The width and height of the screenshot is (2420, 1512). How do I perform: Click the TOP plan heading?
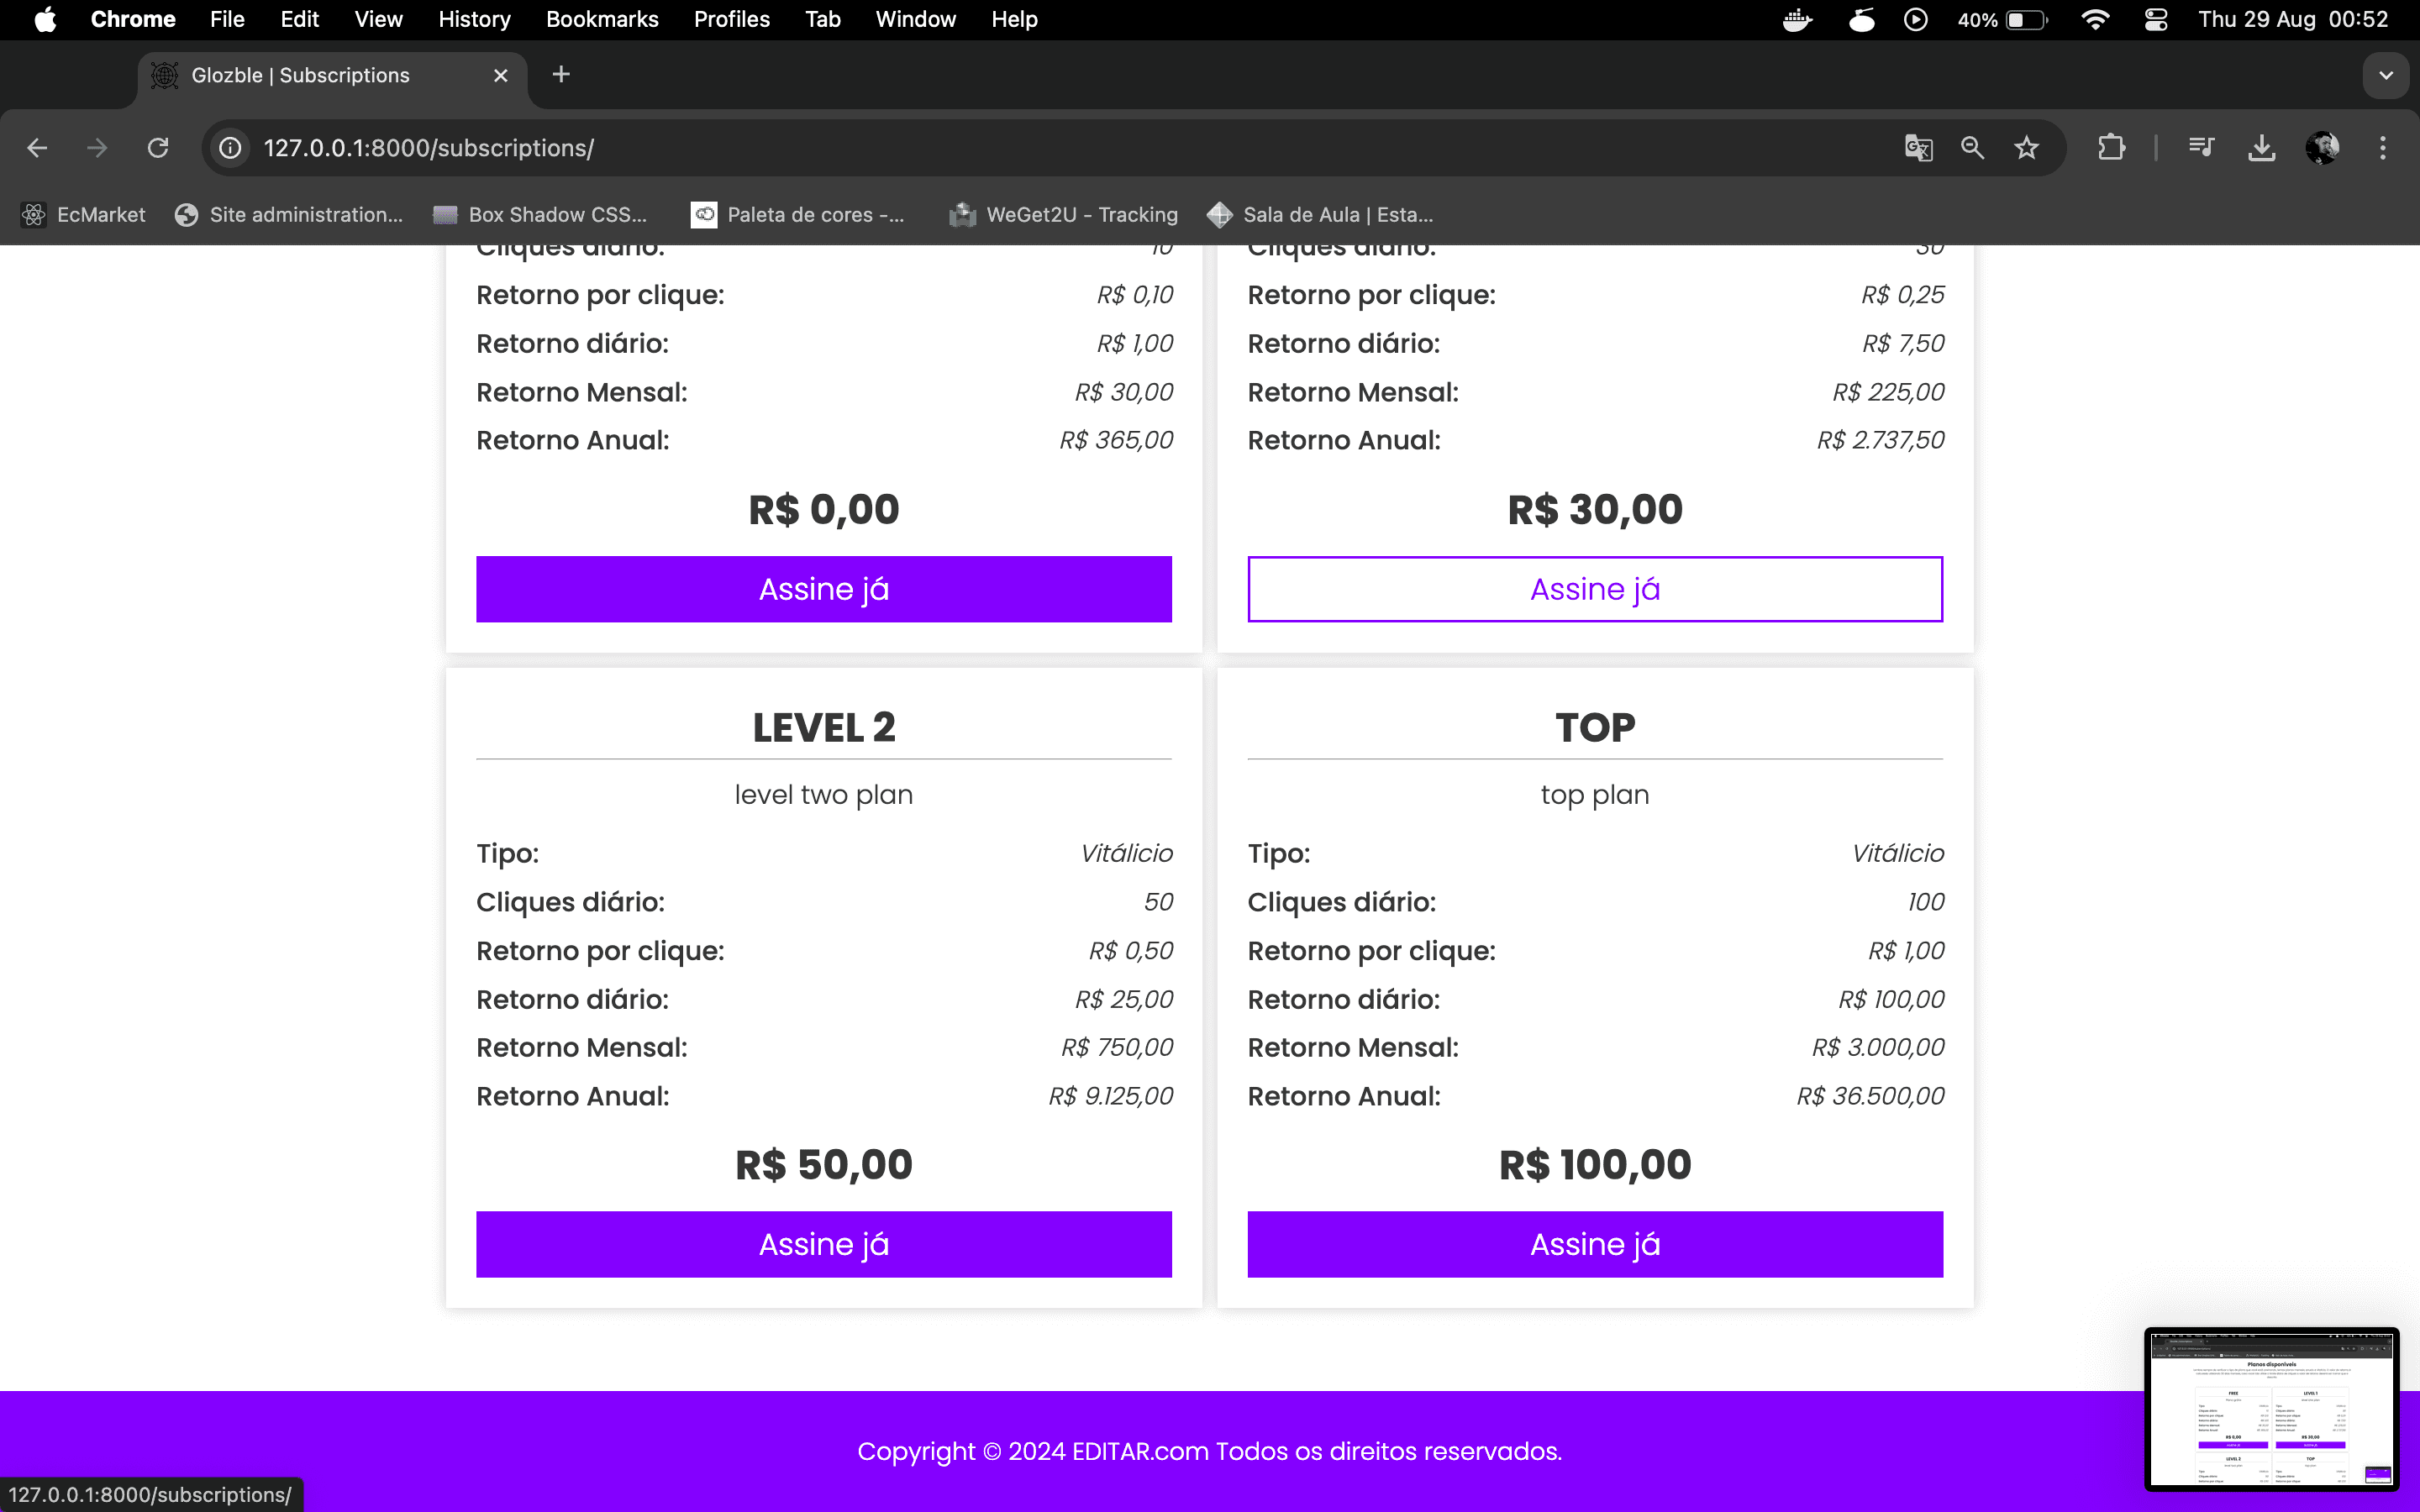(1595, 727)
